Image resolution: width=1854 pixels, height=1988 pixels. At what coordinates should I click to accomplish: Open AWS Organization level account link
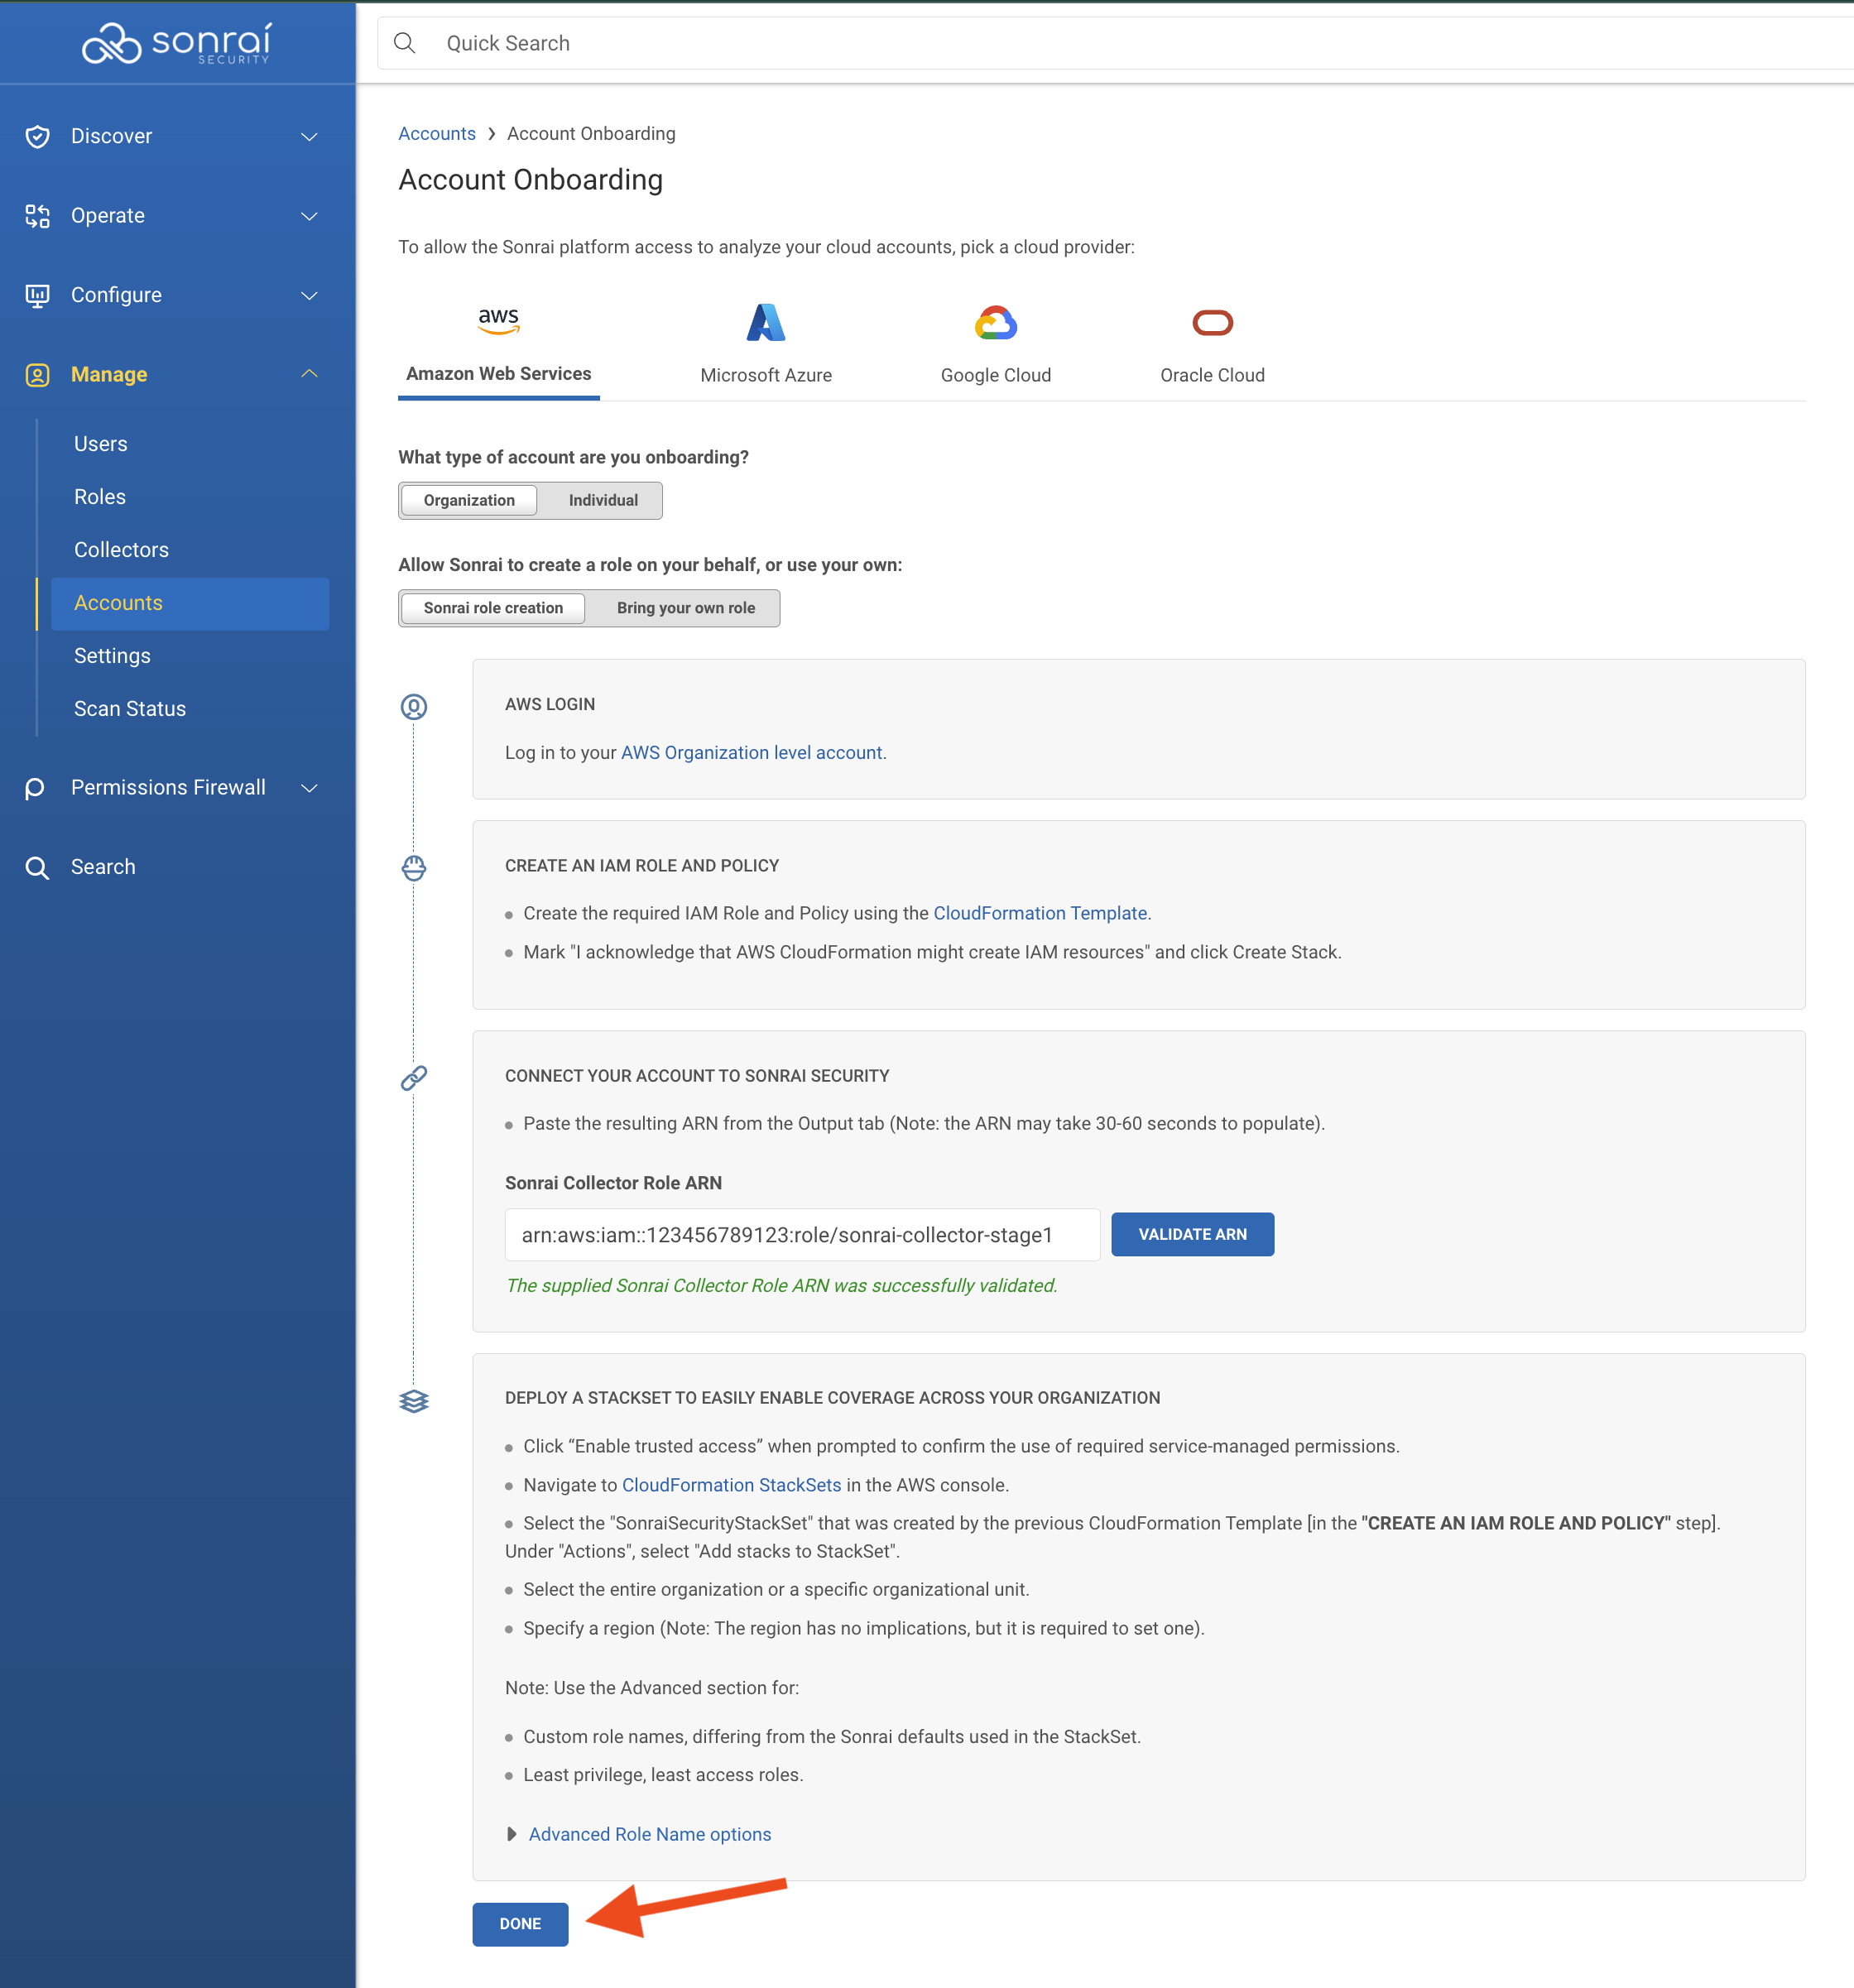(x=751, y=753)
